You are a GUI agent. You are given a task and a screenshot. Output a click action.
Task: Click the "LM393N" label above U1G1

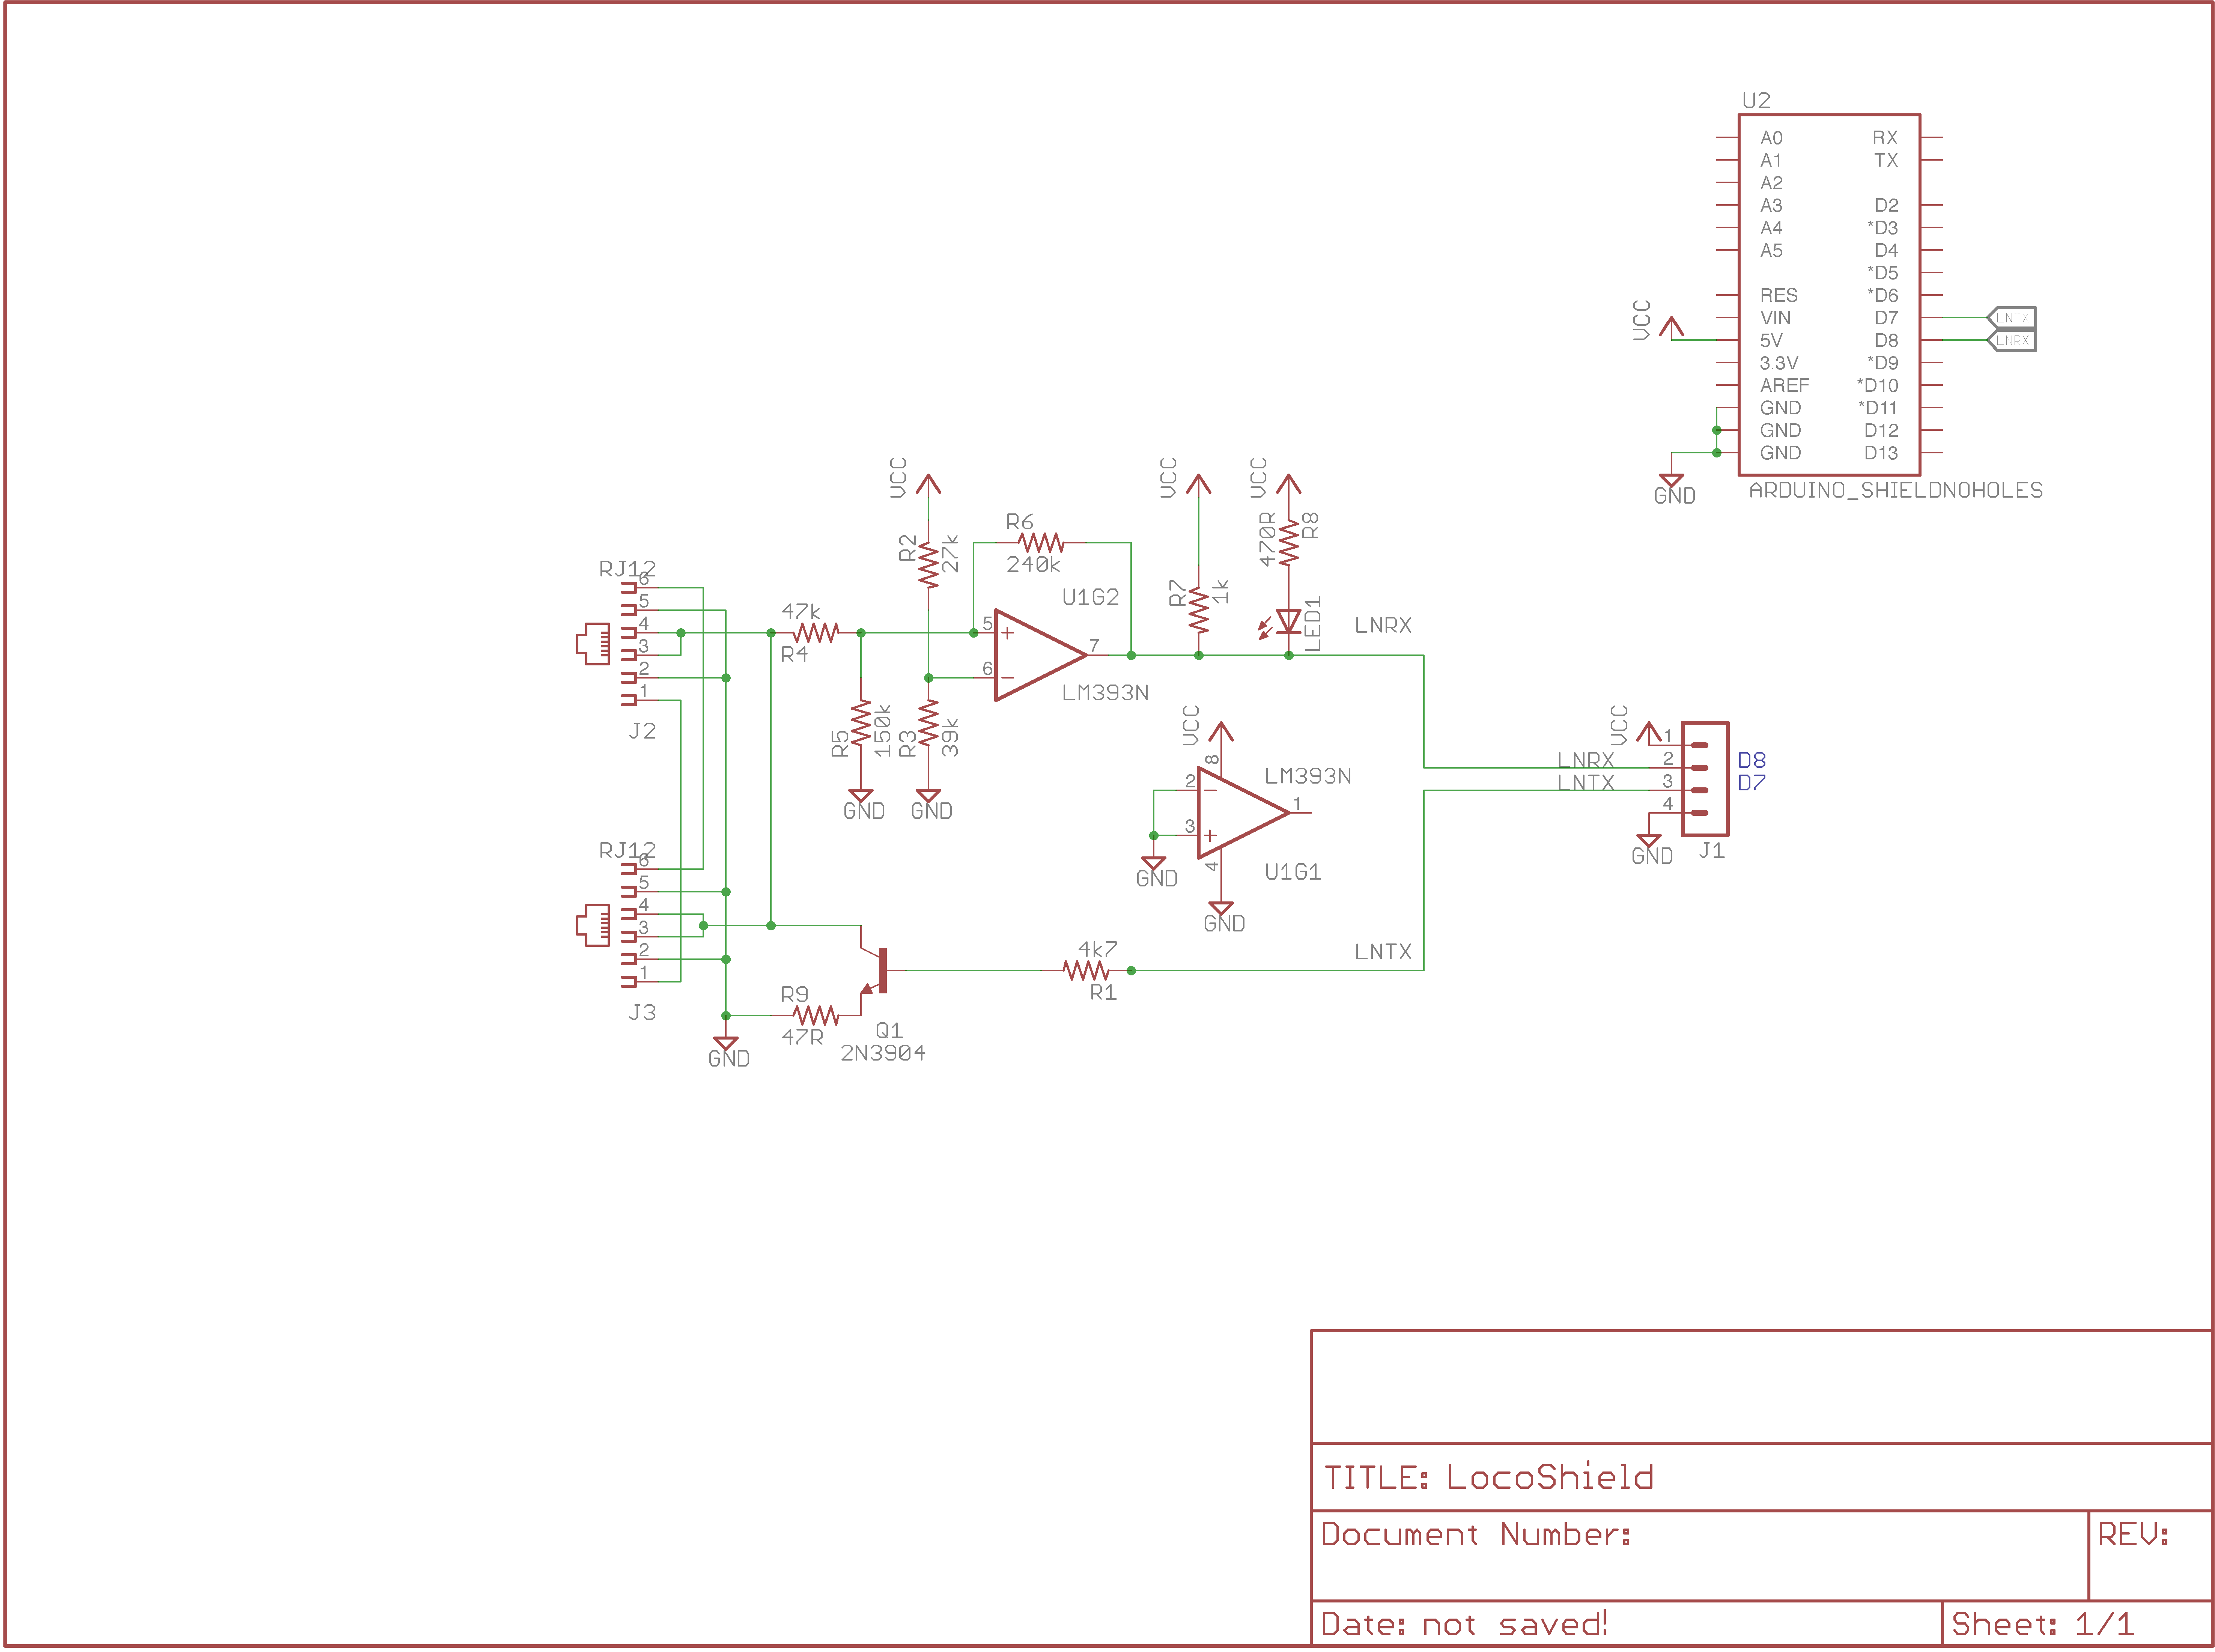click(1308, 776)
